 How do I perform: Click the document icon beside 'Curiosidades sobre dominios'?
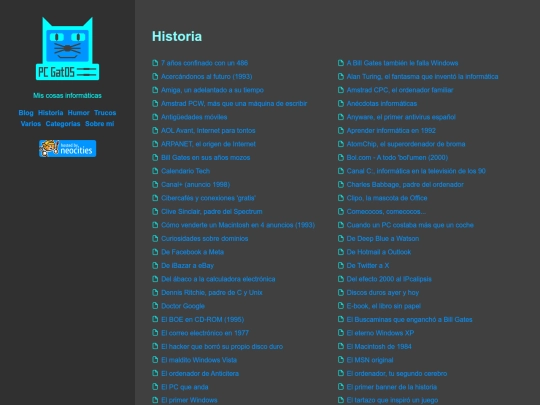(155, 238)
